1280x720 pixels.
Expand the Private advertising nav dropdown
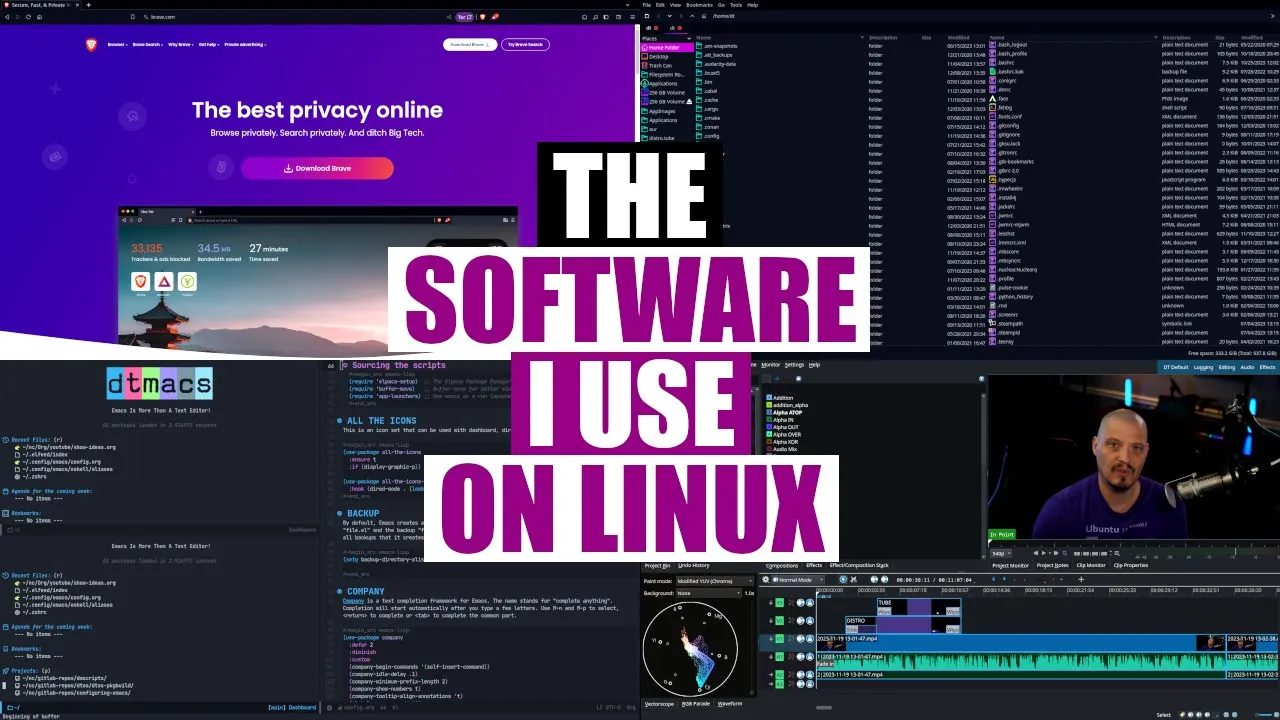pyautogui.click(x=246, y=45)
